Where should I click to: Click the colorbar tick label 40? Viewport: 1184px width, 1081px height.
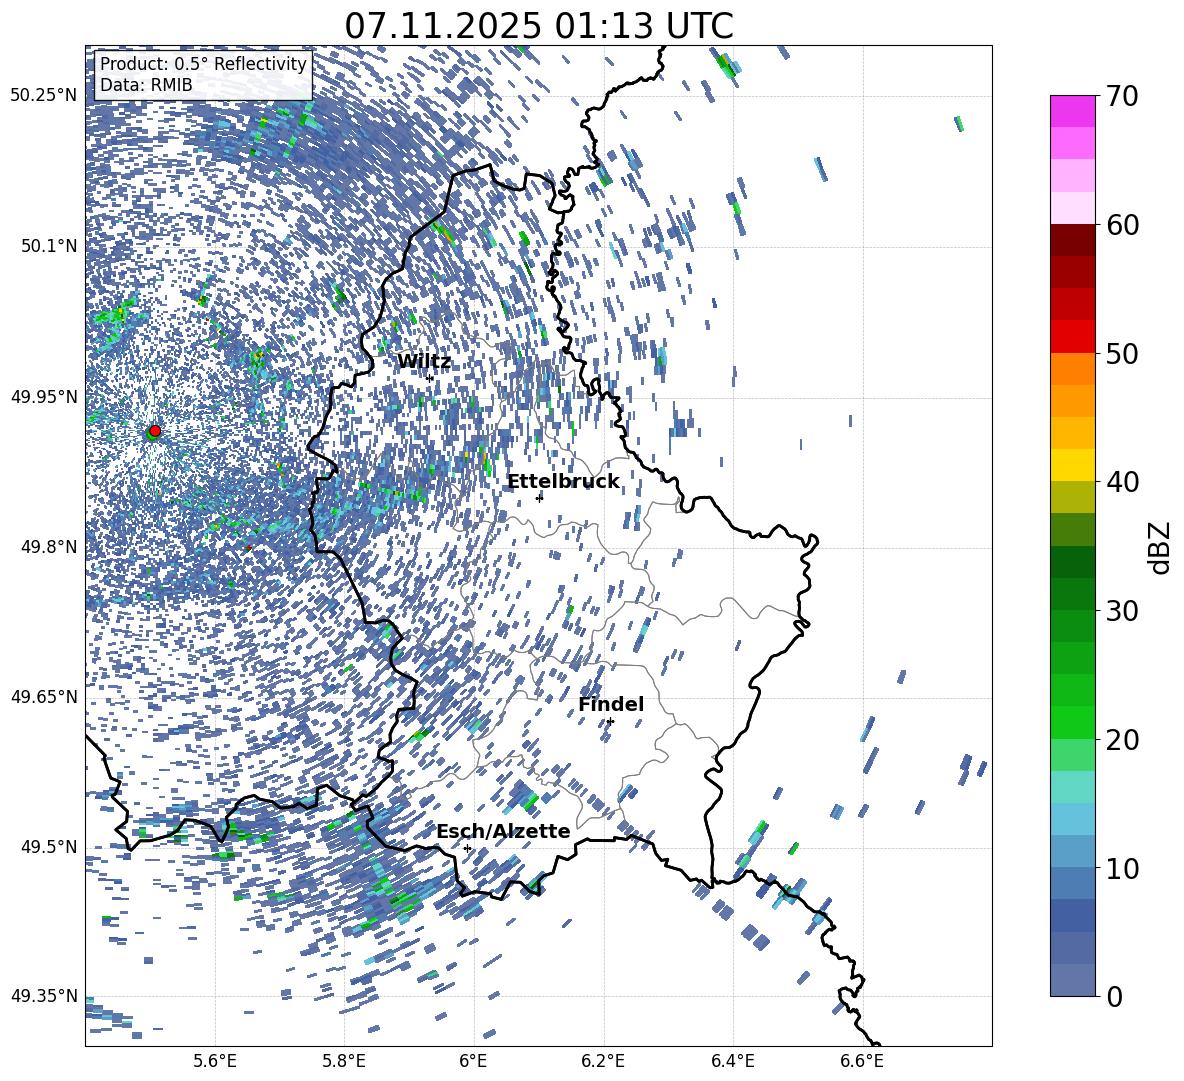pyautogui.click(x=1122, y=482)
